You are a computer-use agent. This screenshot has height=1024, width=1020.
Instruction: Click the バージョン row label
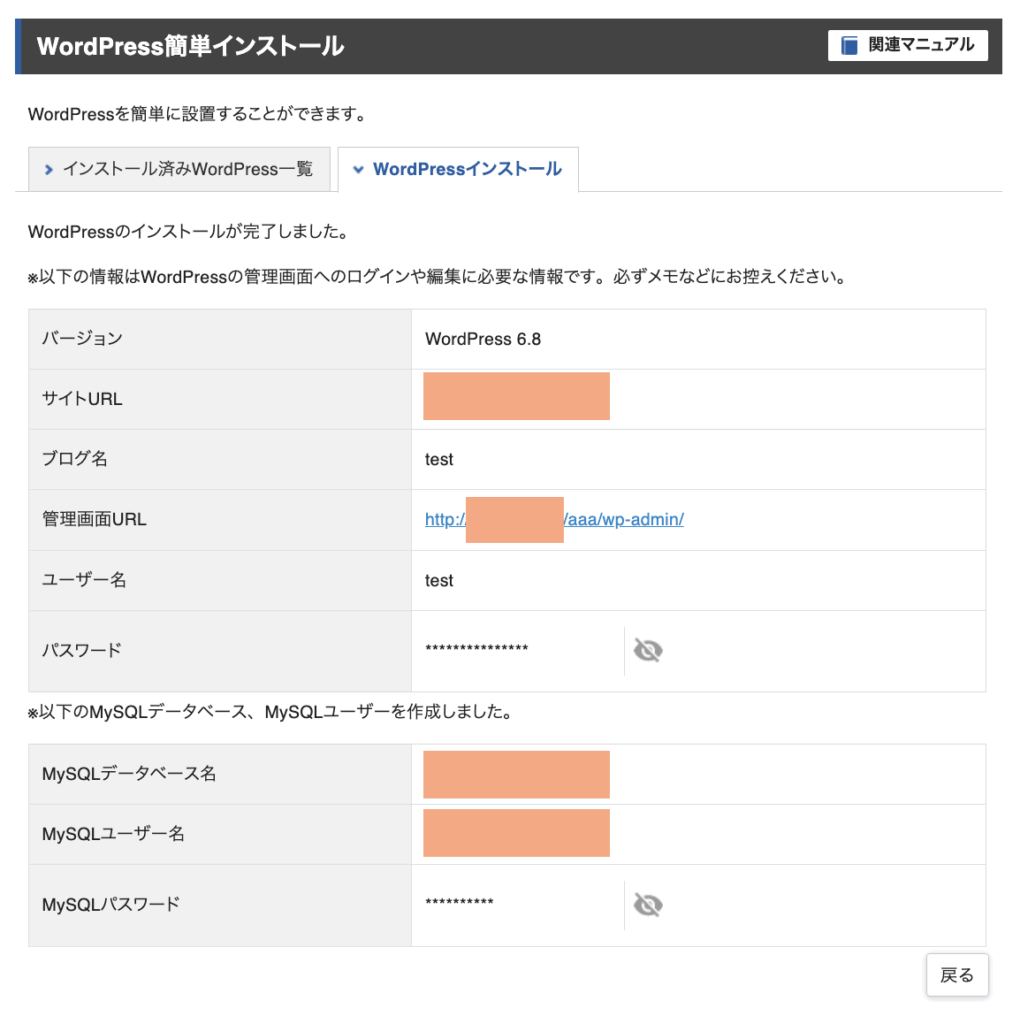click(82, 338)
